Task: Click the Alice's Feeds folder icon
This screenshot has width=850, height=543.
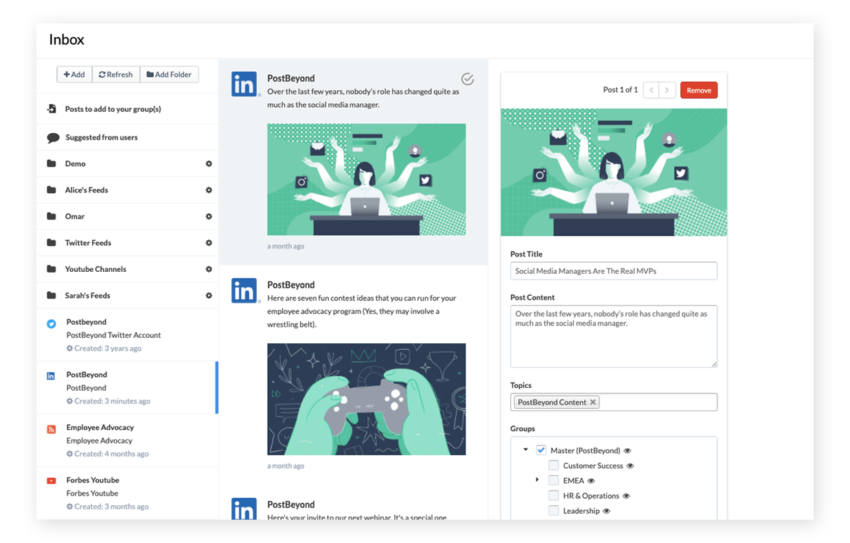Action: coord(51,190)
